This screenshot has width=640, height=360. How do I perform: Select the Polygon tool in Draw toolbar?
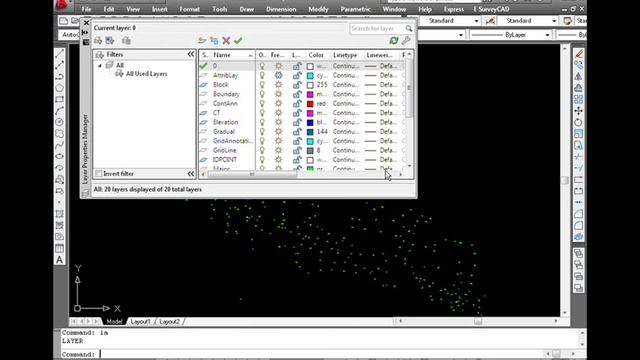click(60, 88)
